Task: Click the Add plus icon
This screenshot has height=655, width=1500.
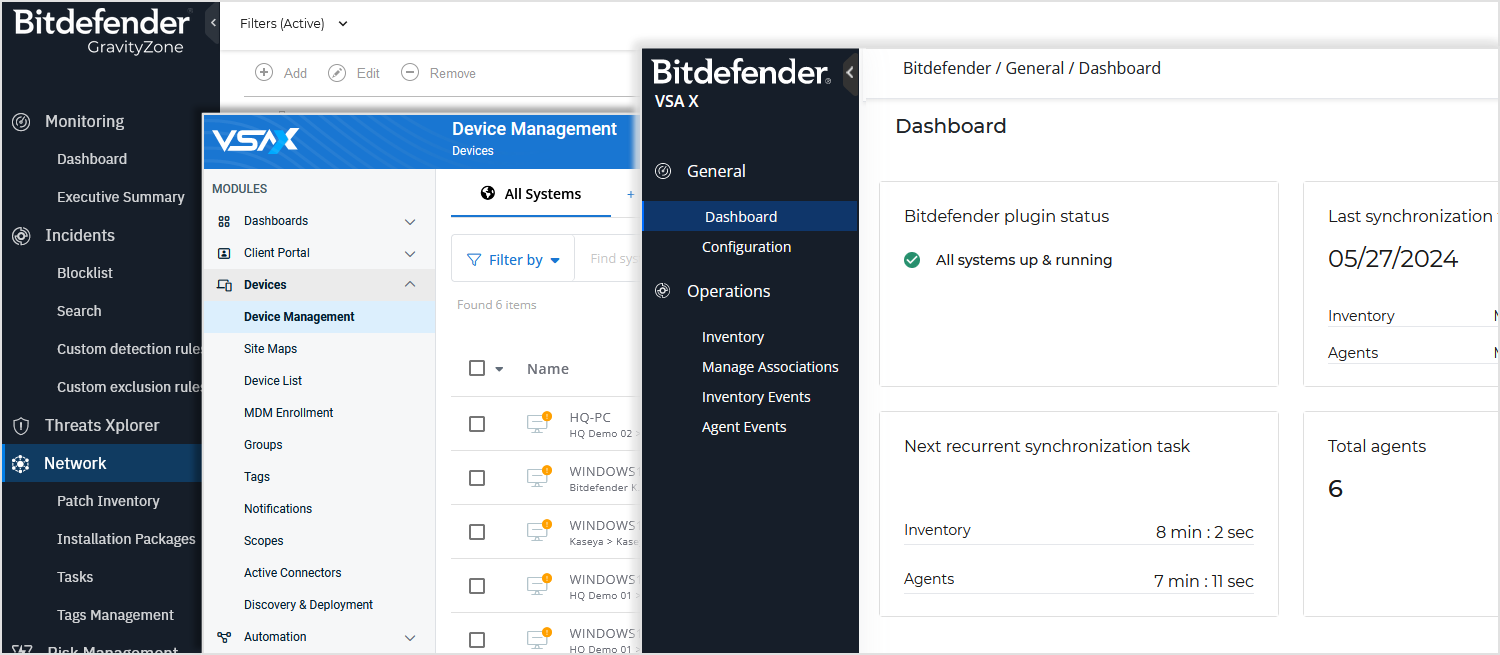Action: point(264,73)
